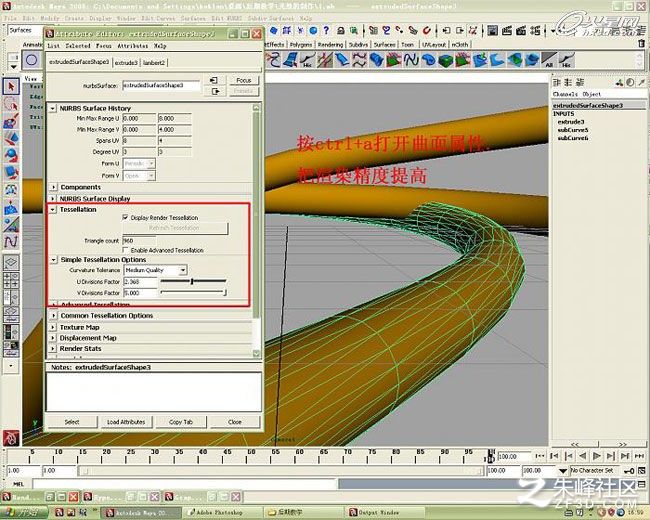Viewport: 650px width, 520px height.
Task: Click the NURBS circle shelf icon
Action: click(x=32, y=60)
